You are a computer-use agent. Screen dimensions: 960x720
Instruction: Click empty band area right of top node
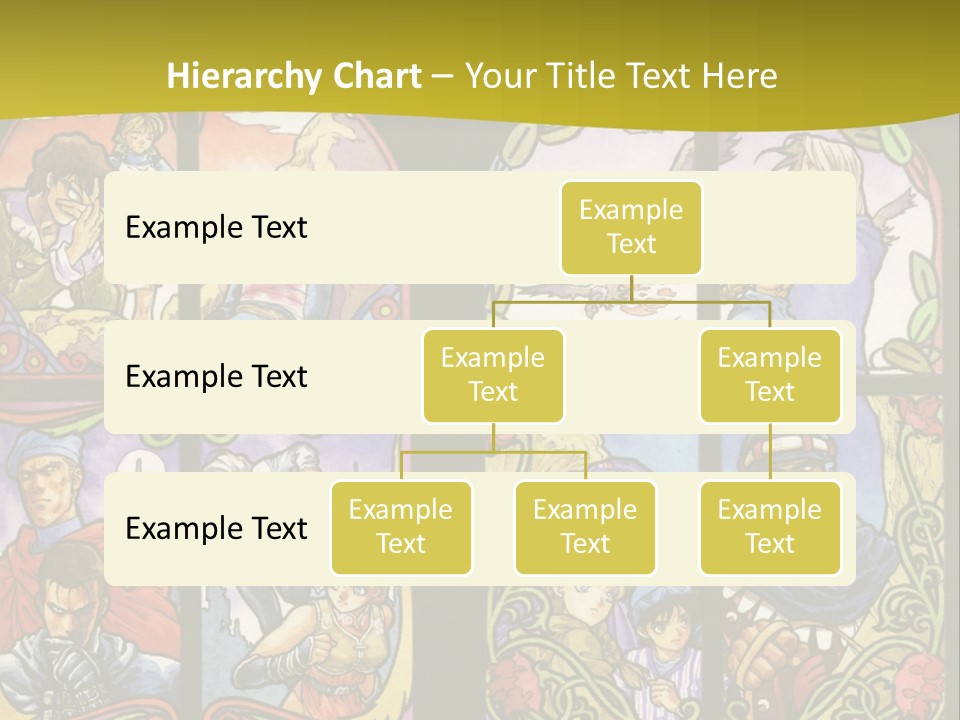(780, 227)
